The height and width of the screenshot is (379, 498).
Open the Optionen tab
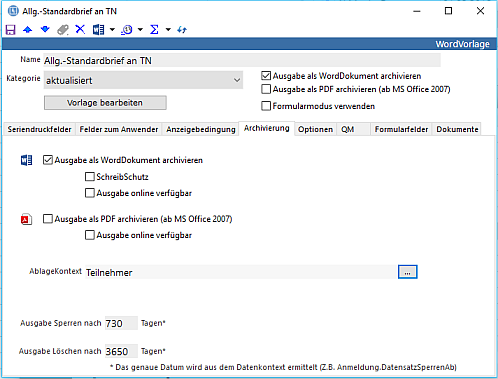[x=315, y=129]
